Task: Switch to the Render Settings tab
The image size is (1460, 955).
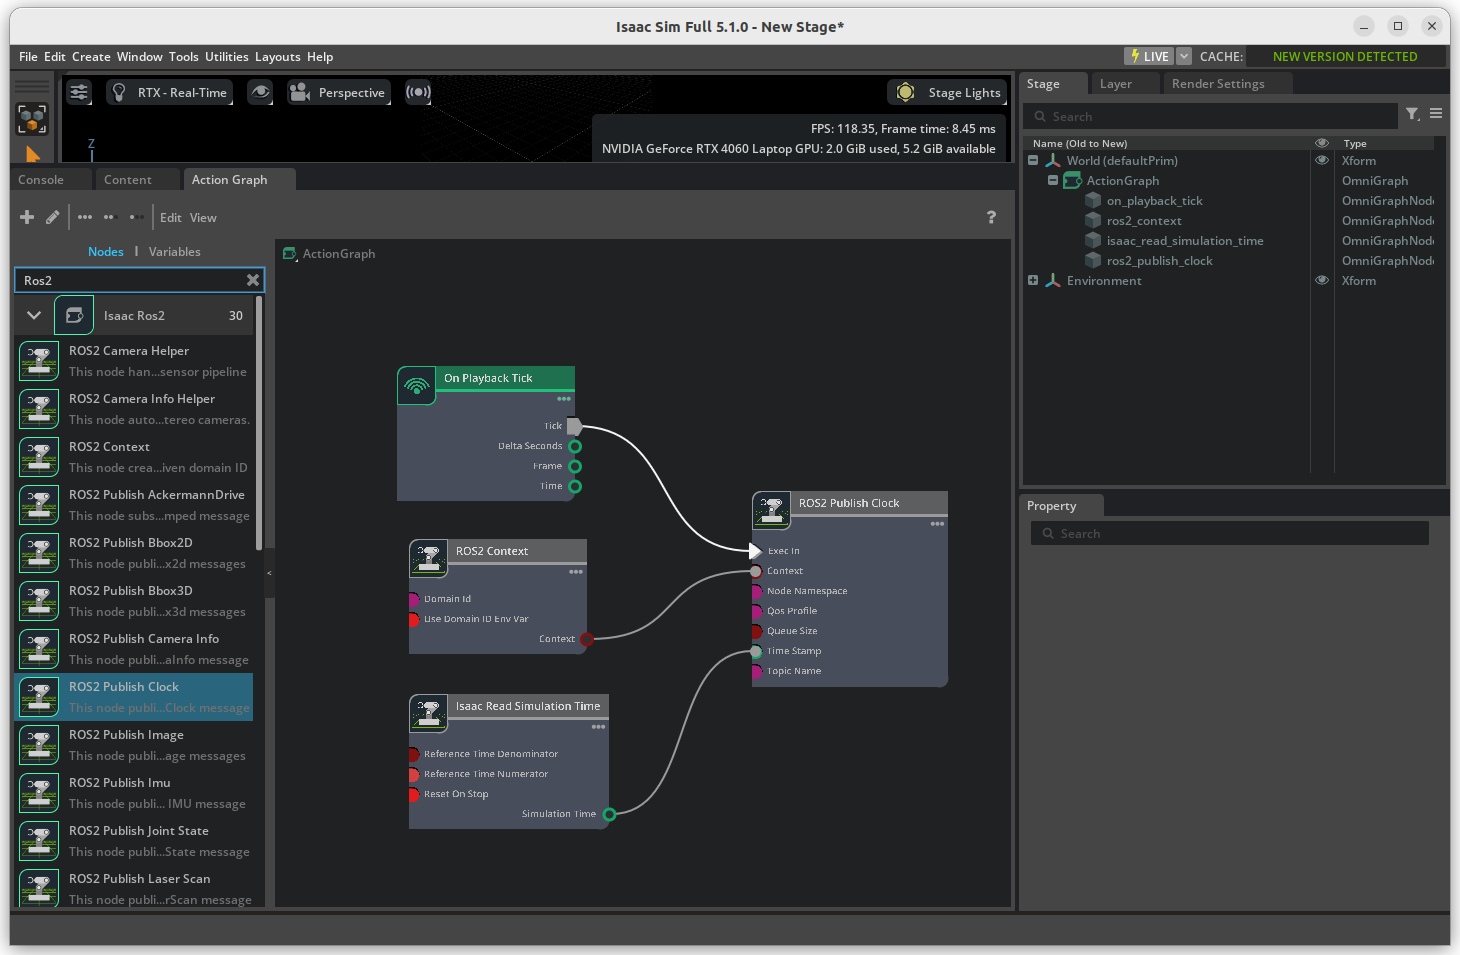Action: [x=1217, y=84]
